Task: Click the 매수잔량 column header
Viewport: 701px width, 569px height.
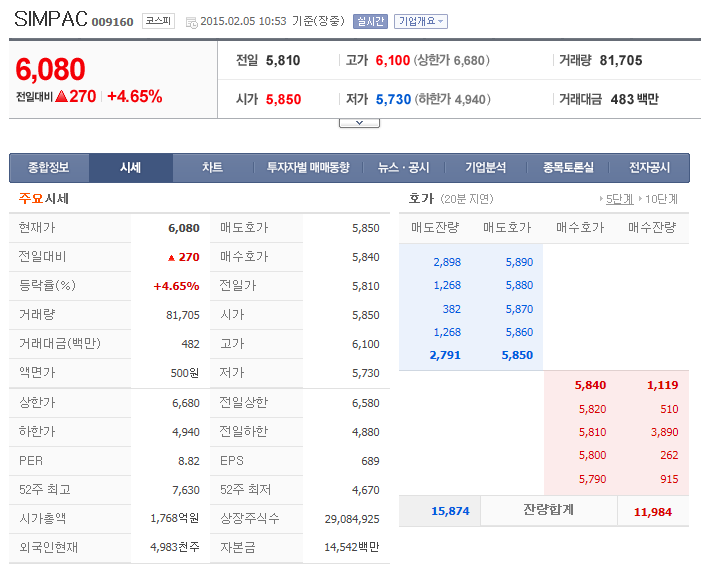Action: click(x=652, y=228)
